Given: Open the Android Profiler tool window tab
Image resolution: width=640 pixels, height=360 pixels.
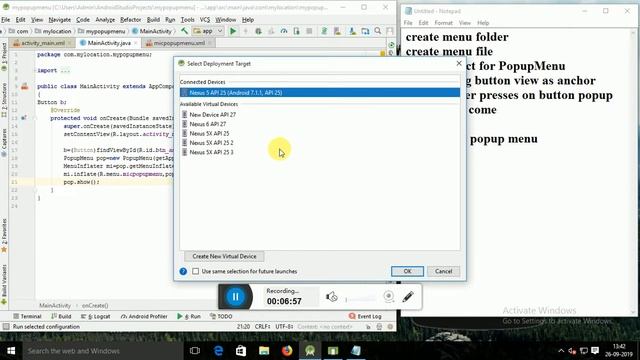Looking at the screenshot, I should click(x=144, y=316).
